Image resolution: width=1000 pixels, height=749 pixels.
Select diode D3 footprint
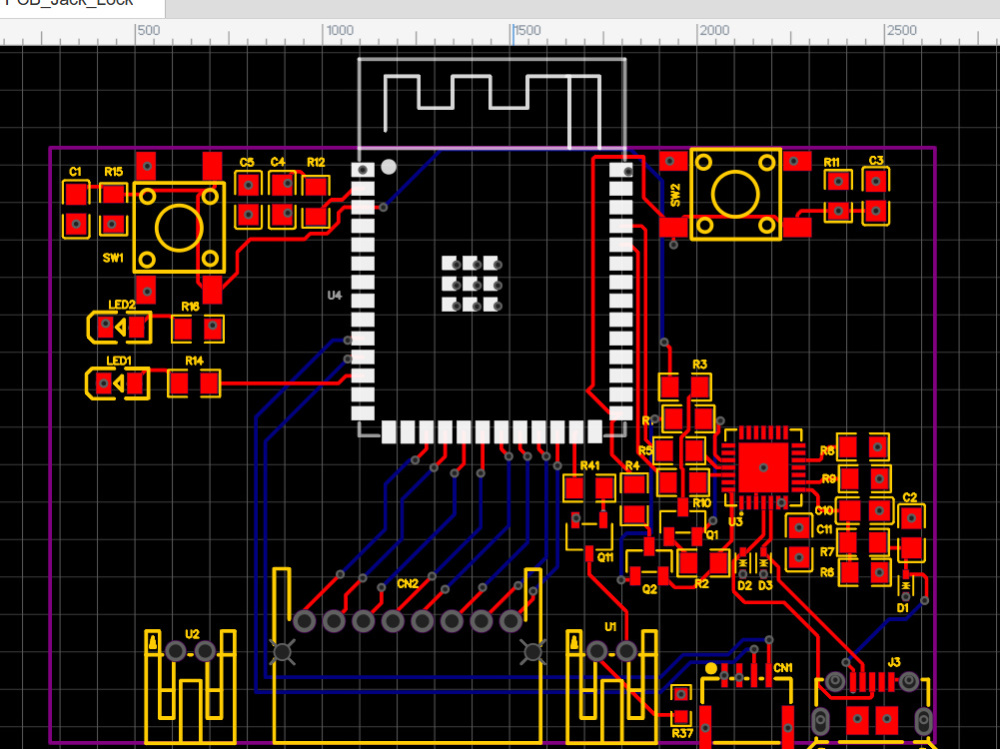tap(763, 565)
